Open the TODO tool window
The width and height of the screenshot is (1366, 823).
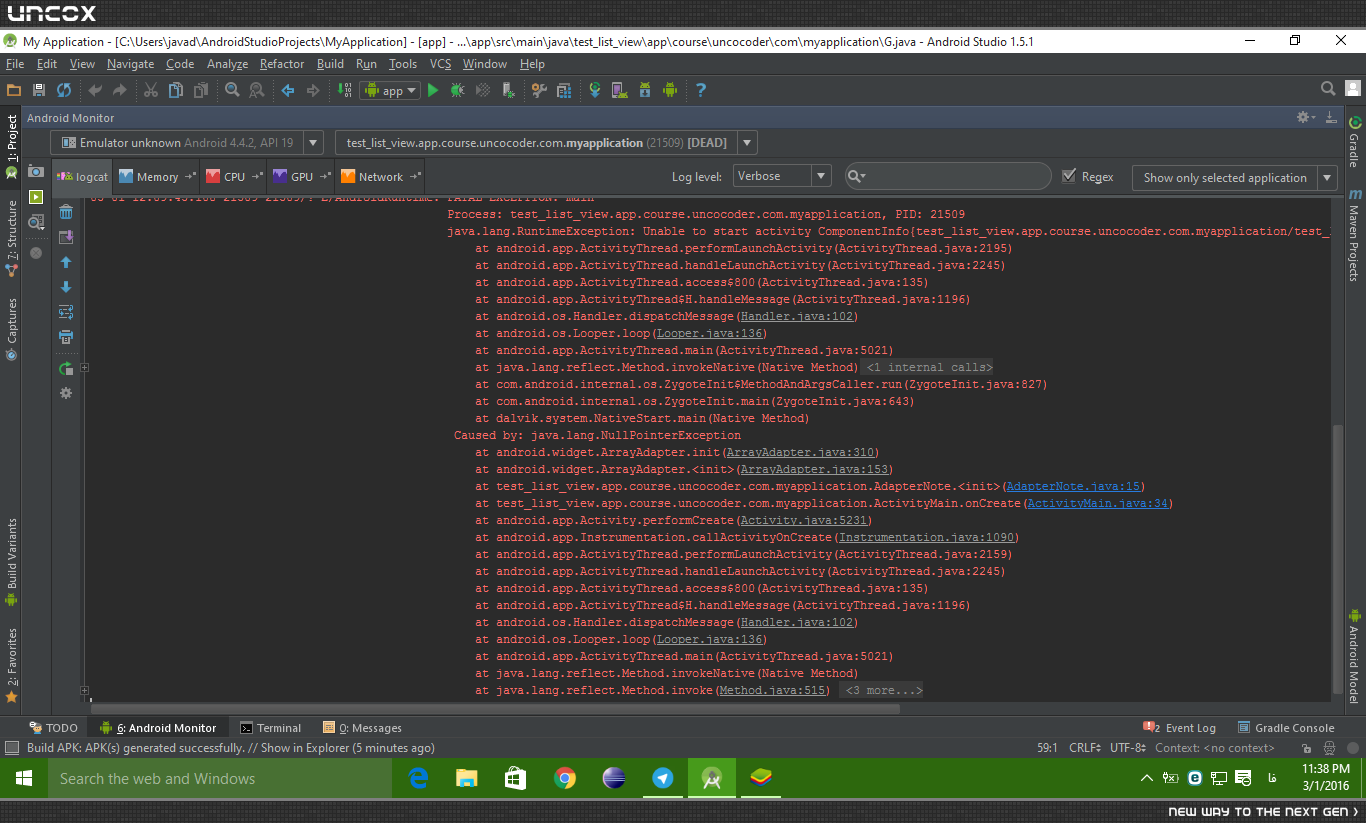pos(53,728)
